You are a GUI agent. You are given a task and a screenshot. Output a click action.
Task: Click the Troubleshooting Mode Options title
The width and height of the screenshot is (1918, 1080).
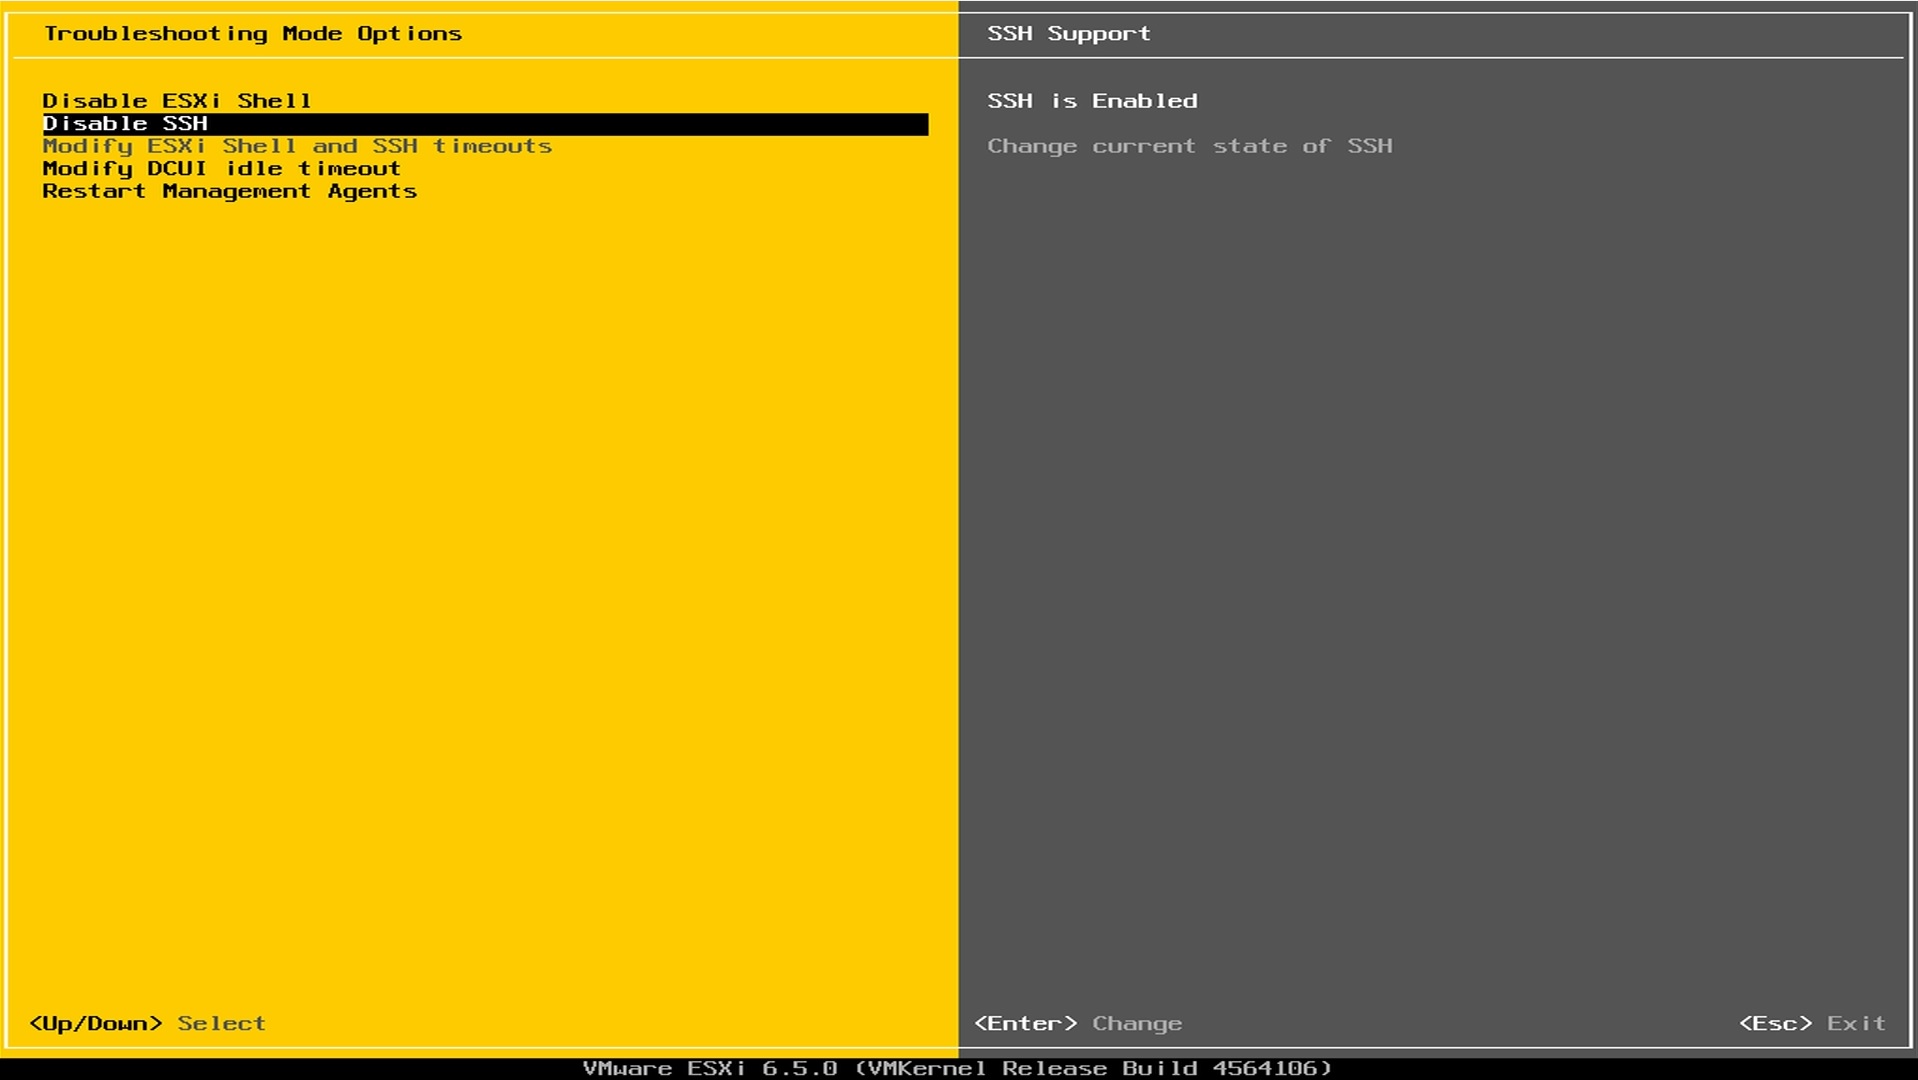pyautogui.click(x=255, y=33)
